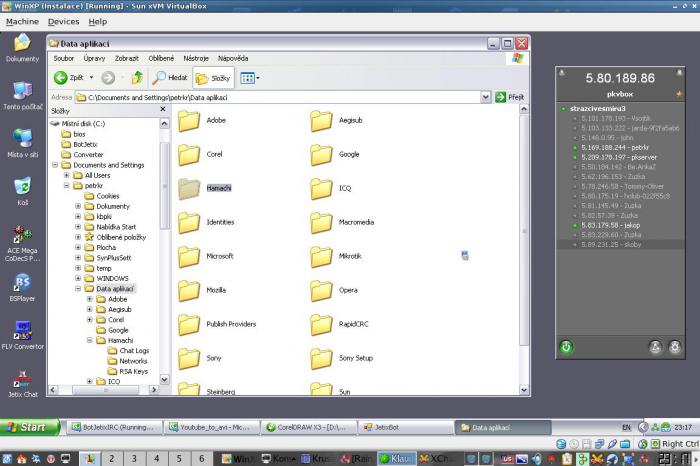
Task: Close the Složky folder pane
Action: [163, 109]
